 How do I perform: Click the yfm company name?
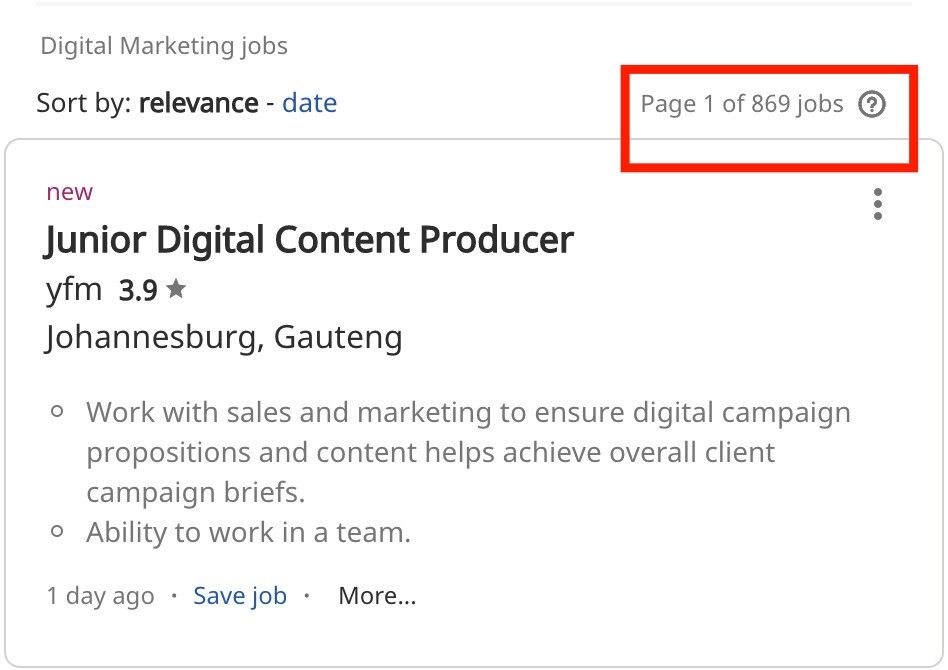74,289
